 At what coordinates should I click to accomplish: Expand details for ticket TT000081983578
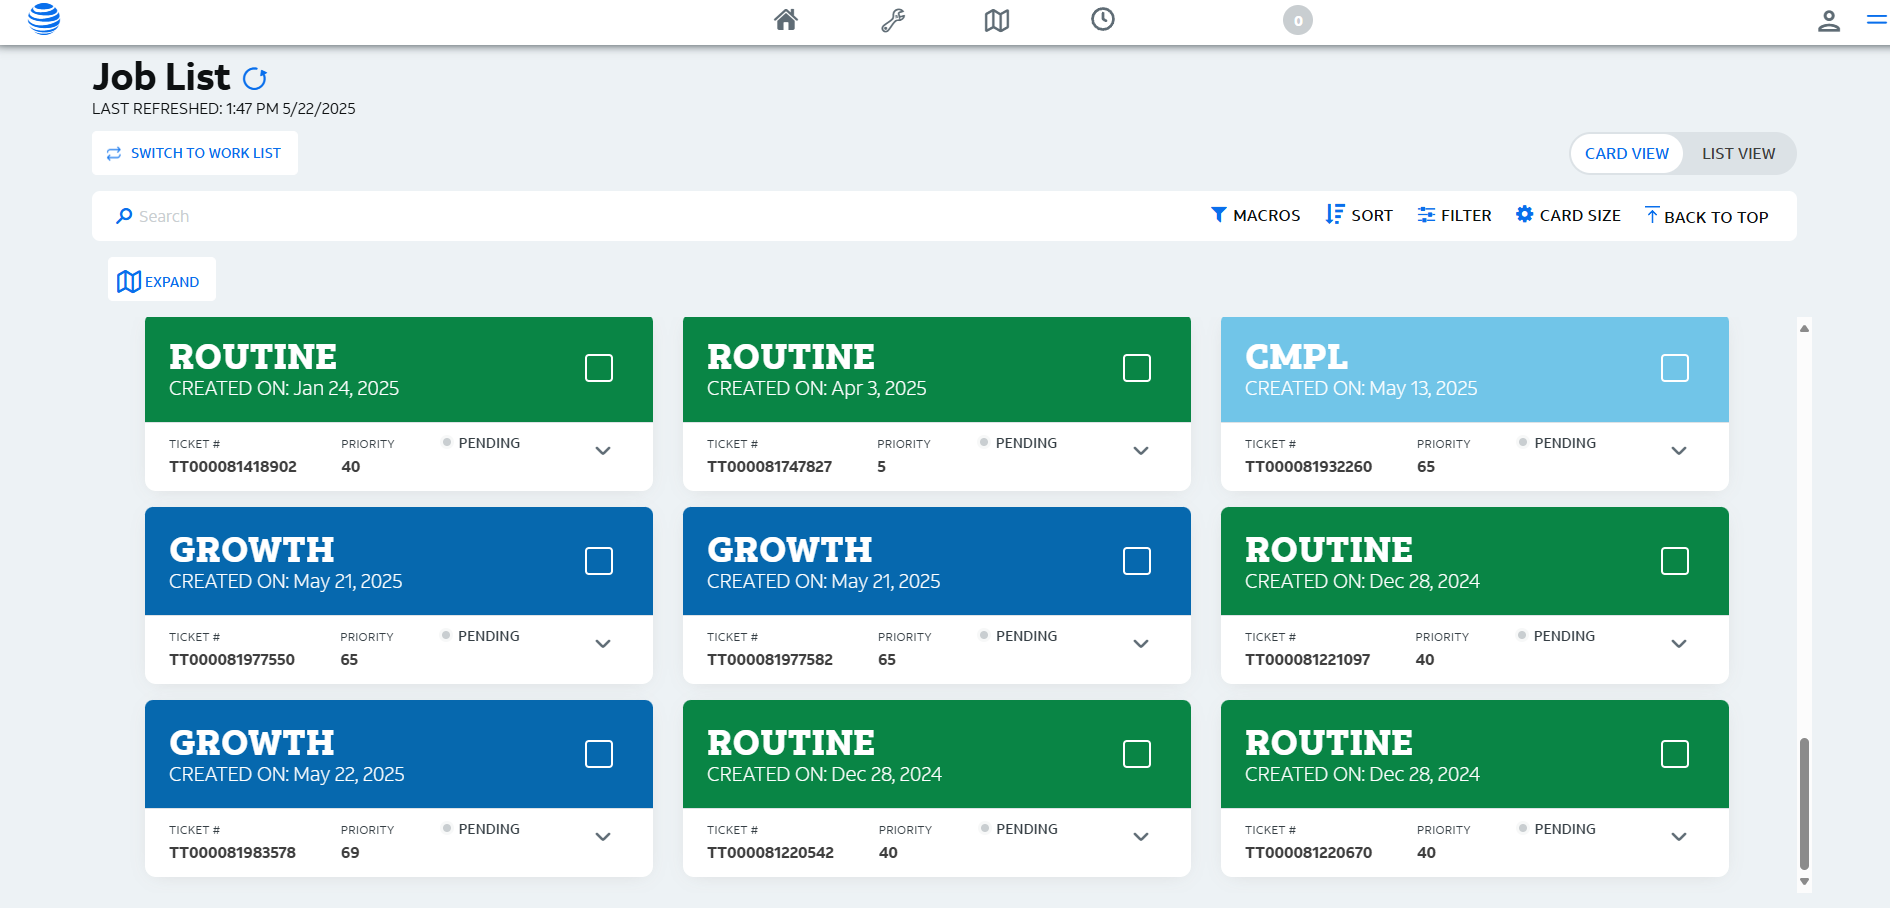click(603, 837)
